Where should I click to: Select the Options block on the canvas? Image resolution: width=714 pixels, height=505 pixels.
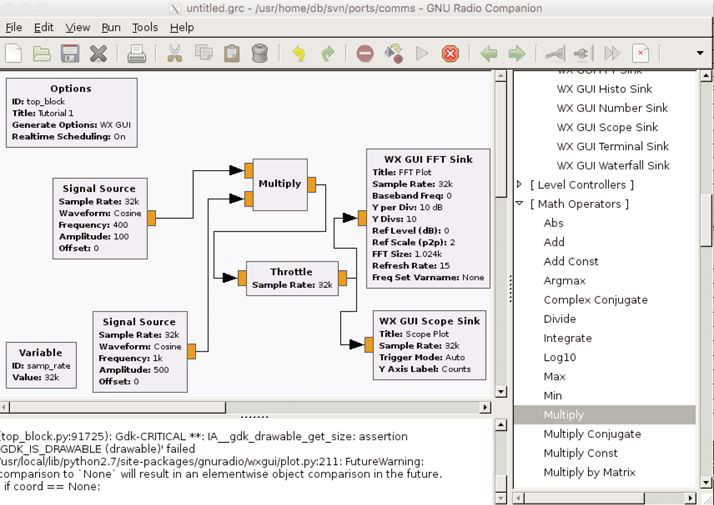click(71, 112)
